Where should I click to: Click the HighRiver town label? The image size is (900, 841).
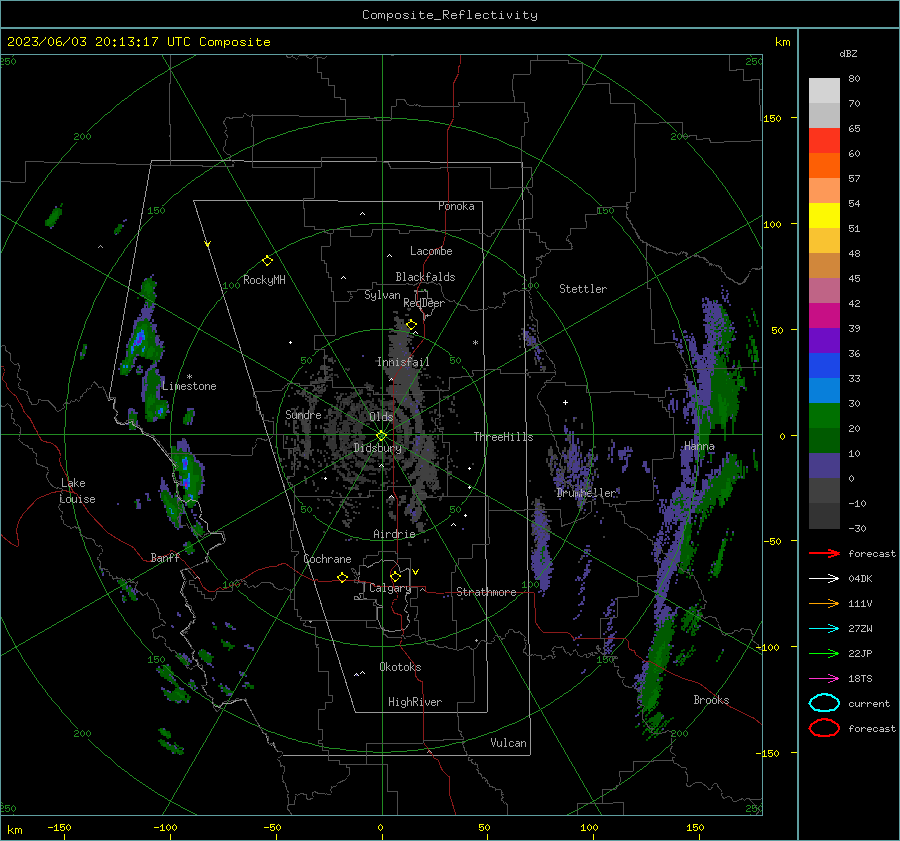[x=414, y=702]
